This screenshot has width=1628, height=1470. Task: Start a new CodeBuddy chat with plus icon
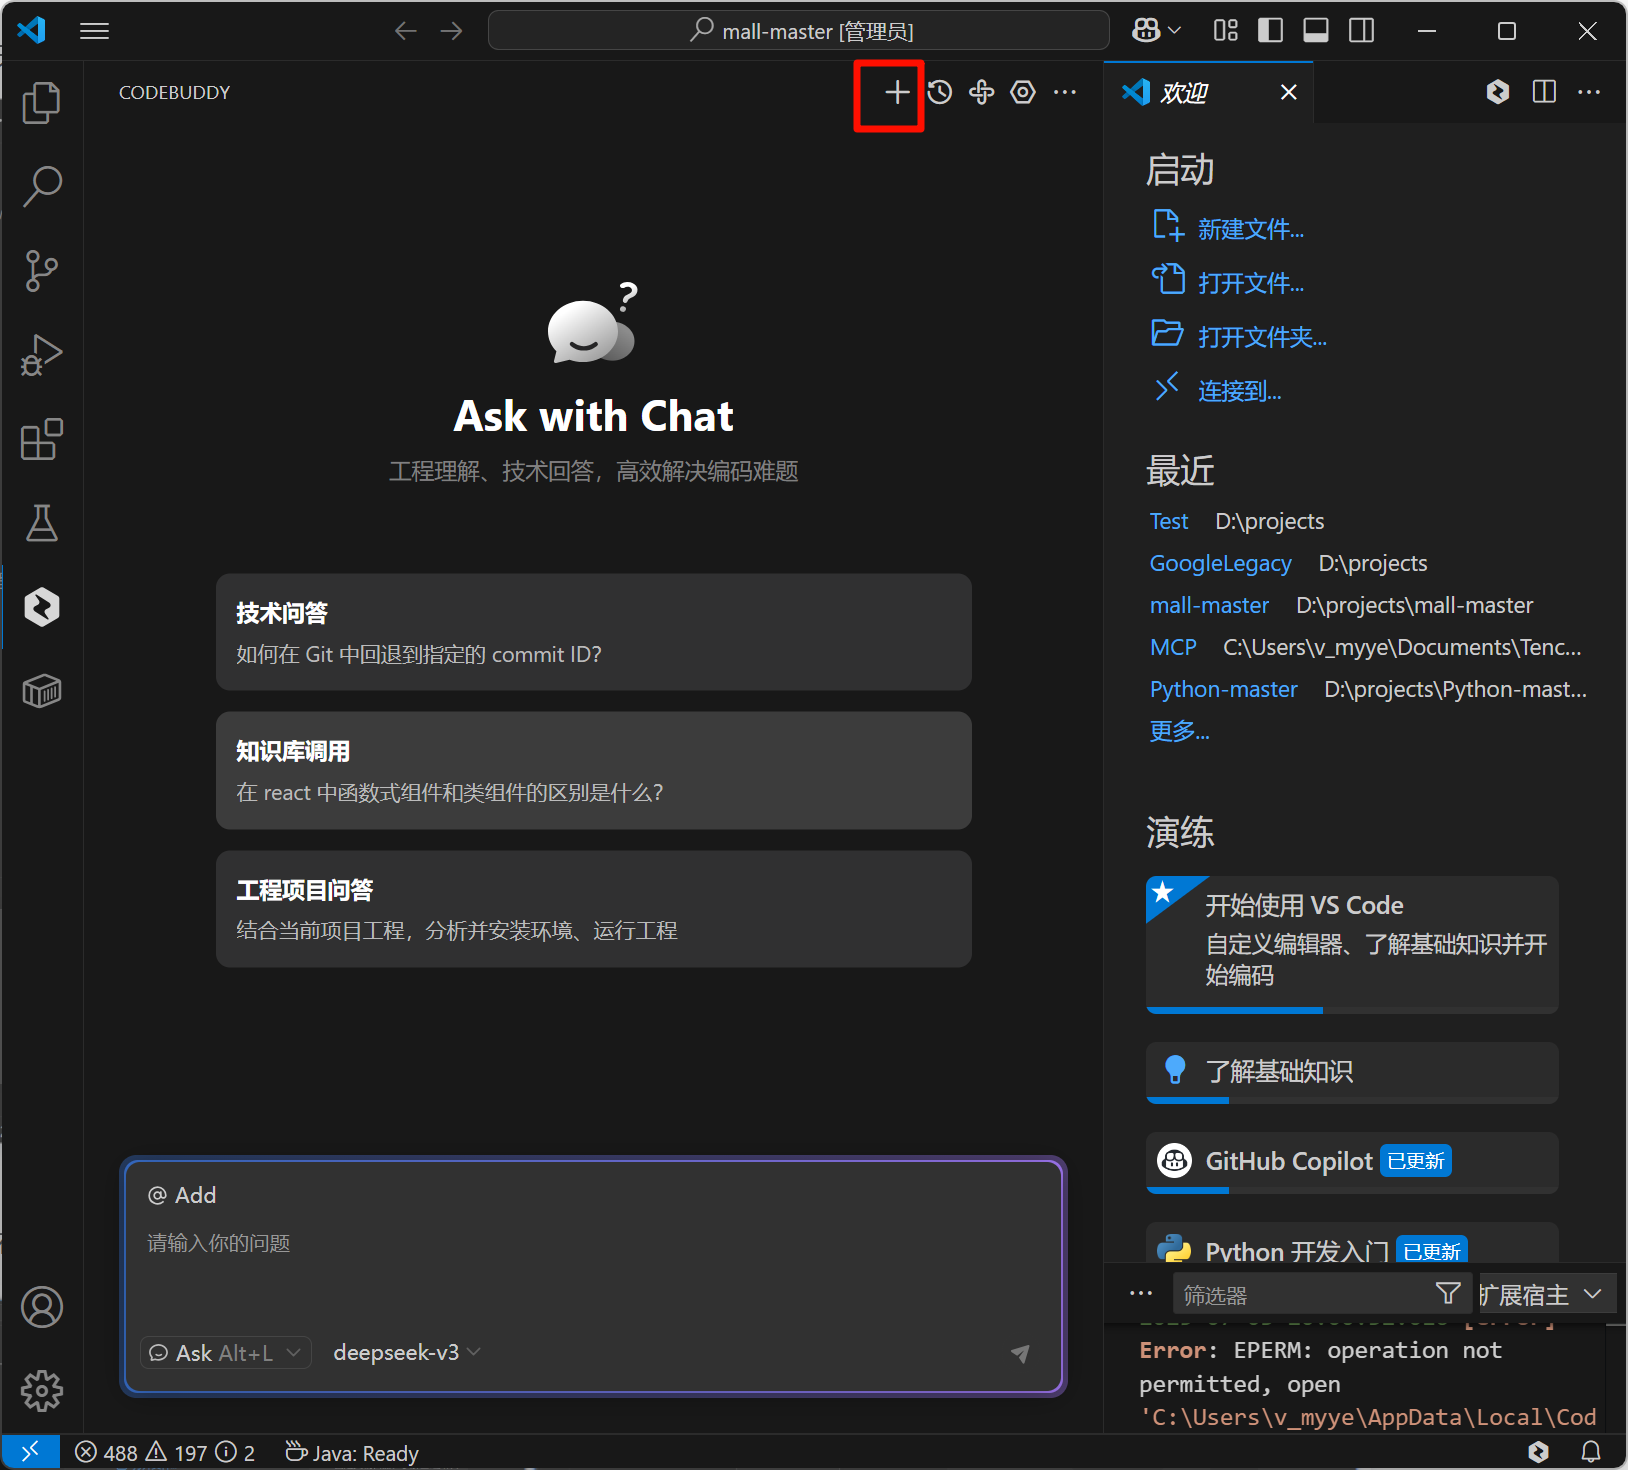896,93
